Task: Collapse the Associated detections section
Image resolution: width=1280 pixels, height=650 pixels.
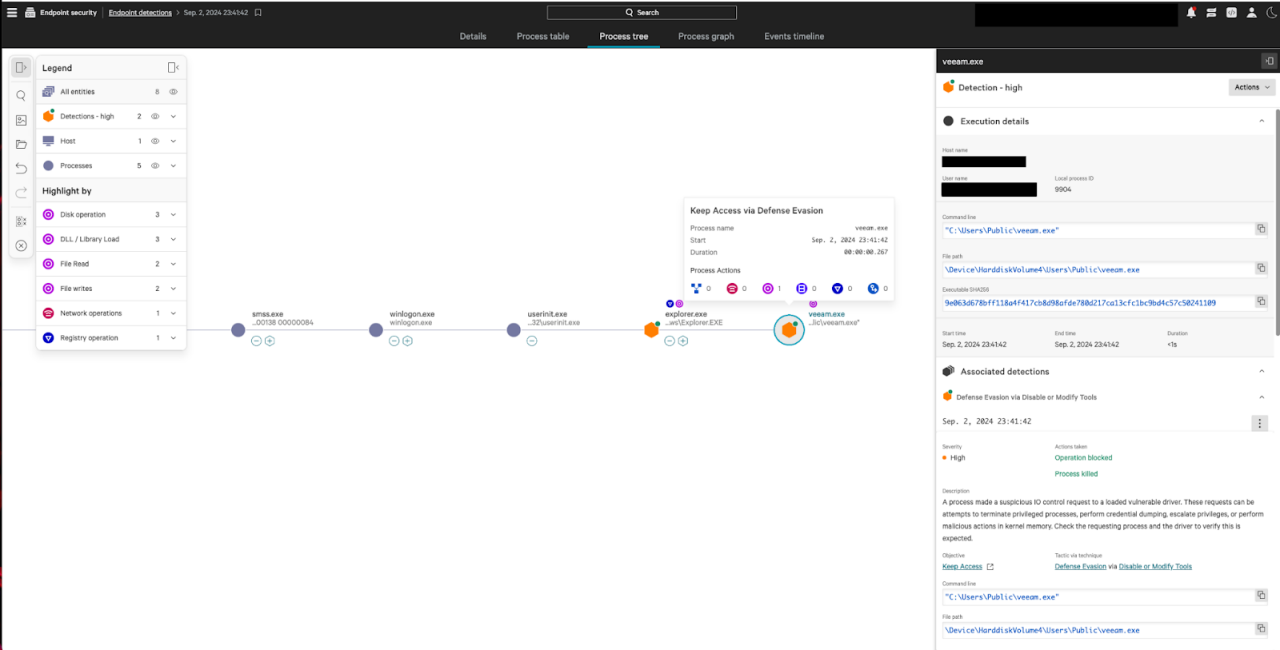Action: 1261,371
